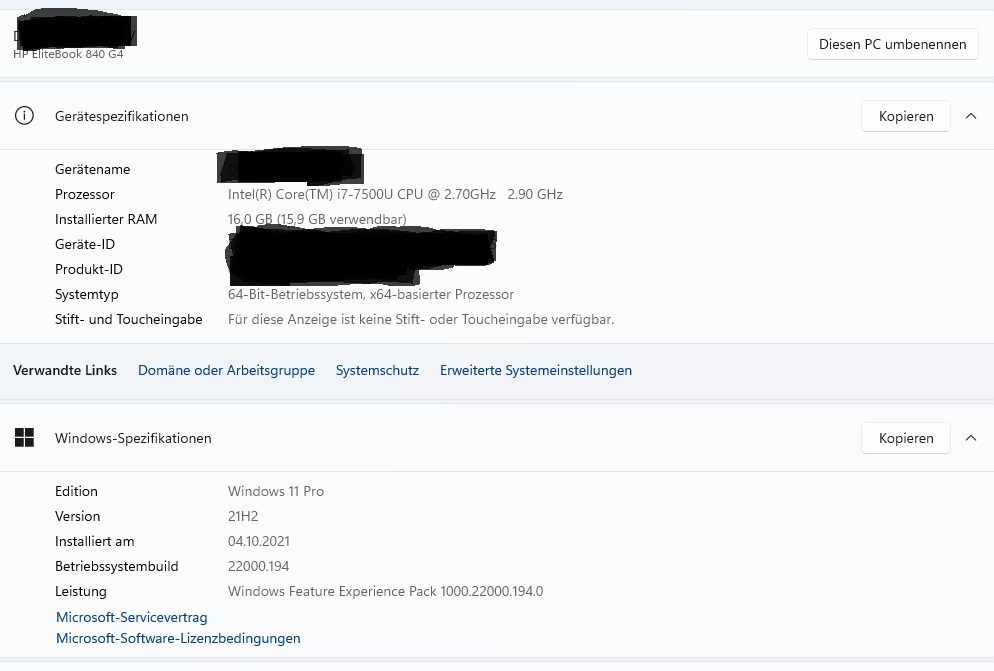Image resolution: width=994 pixels, height=671 pixels.
Task: Open Microsoft-Software-Lizenzbedingungen link
Action: pyautogui.click(x=178, y=638)
